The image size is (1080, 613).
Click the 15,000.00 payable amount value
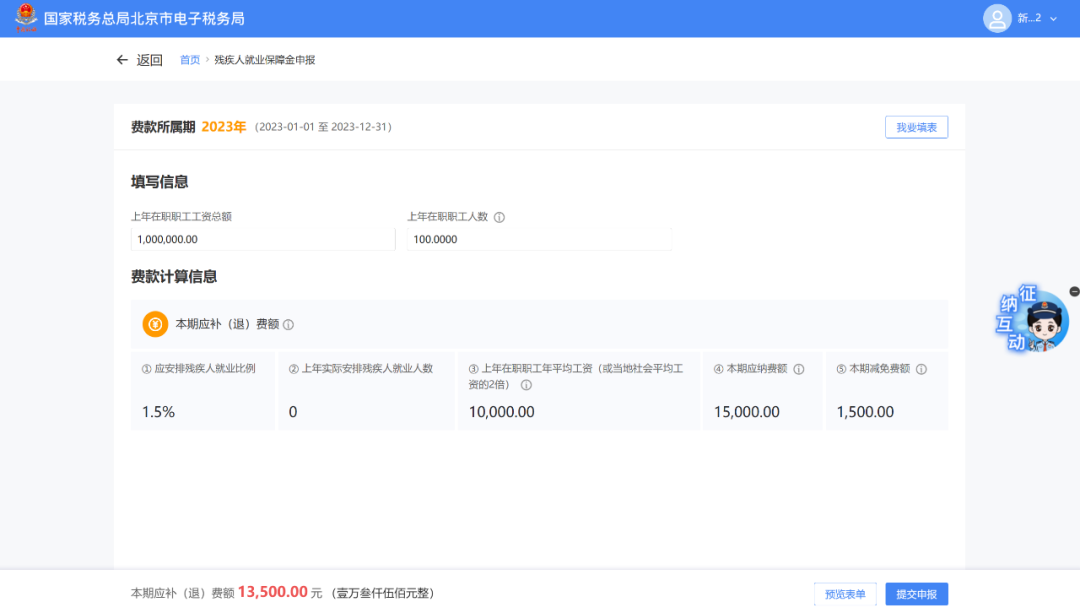[x=747, y=412]
